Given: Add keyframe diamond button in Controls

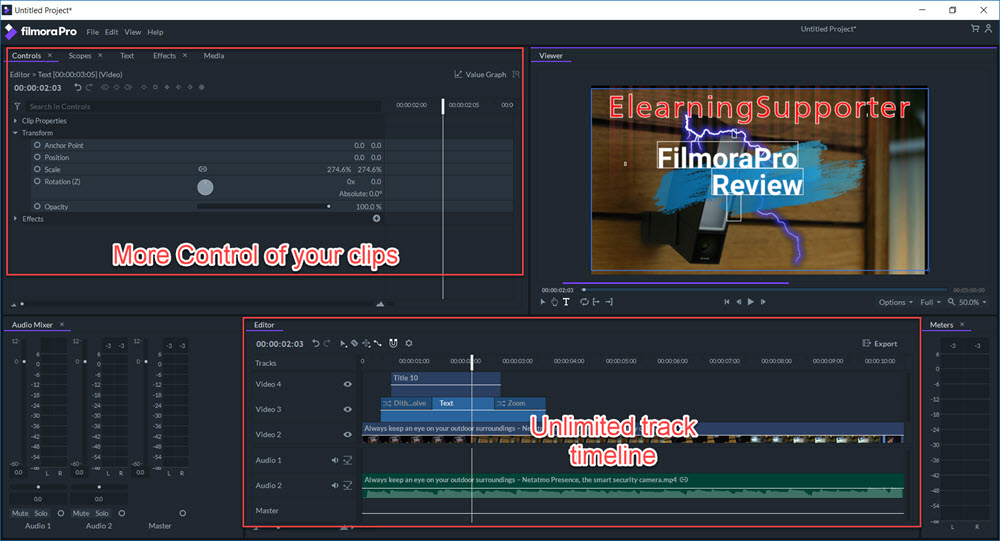Looking at the screenshot, I should click(117, 87).
